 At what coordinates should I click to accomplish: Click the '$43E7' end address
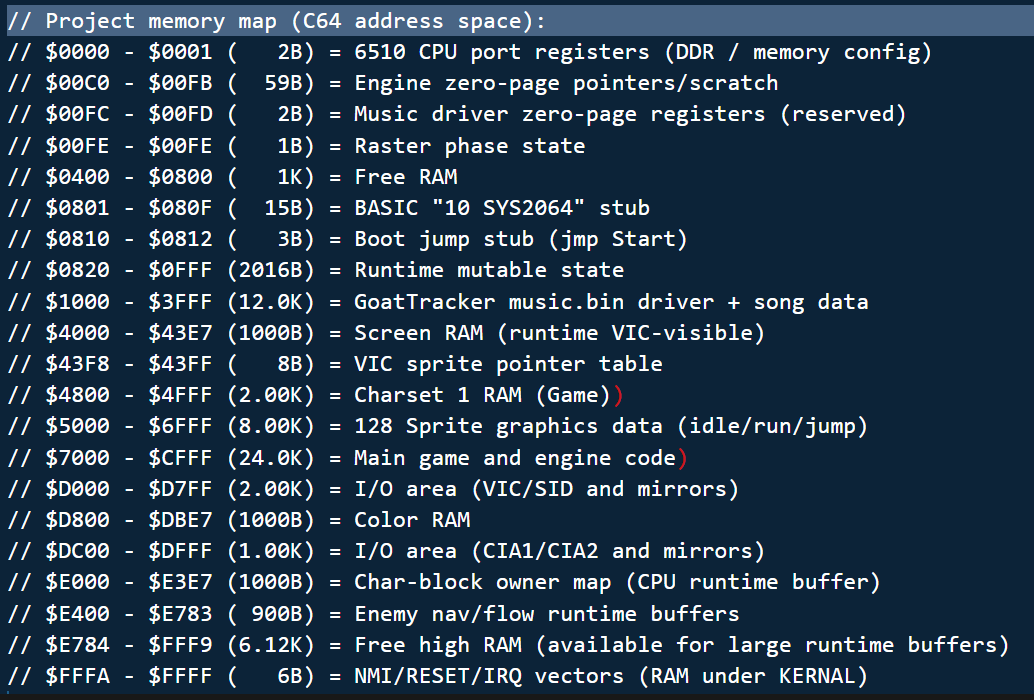pos(180,333)
